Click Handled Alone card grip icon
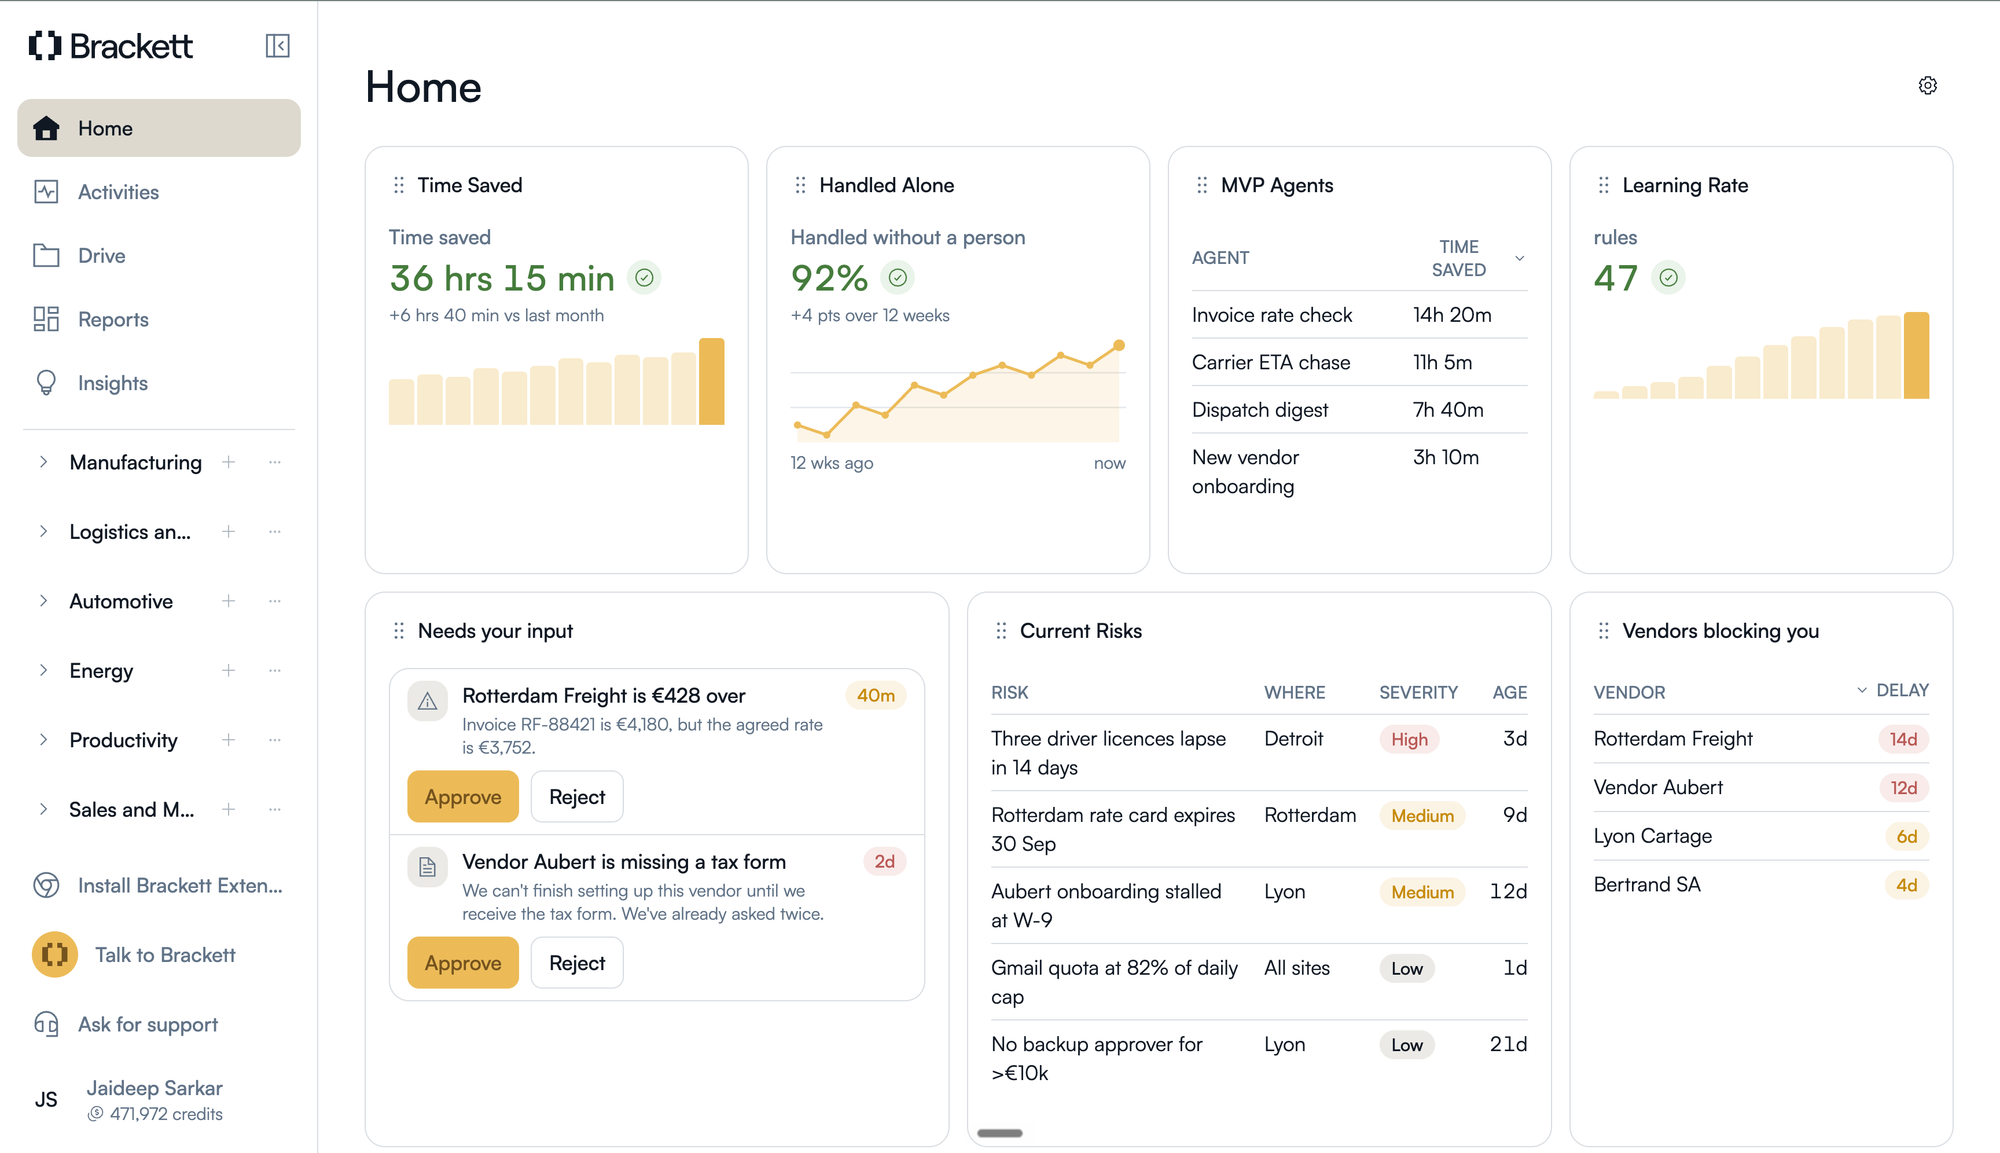The width and height of the screenshot is (2000, 1153). click(x=800, y=185)
